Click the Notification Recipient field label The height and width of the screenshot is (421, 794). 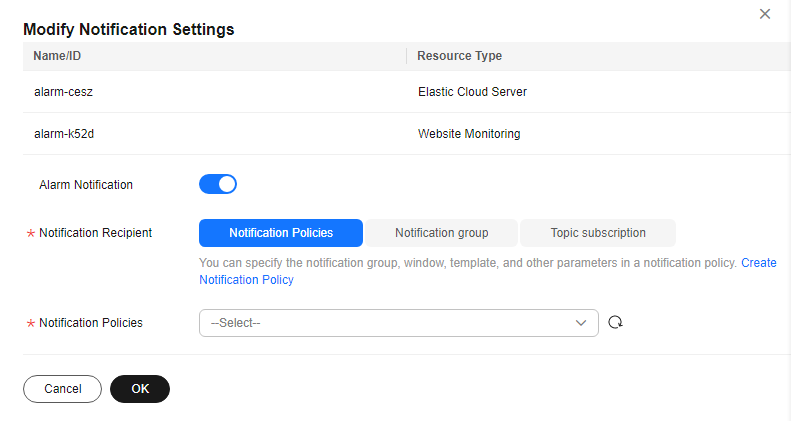pyautogui.click(x=95, y=233)
